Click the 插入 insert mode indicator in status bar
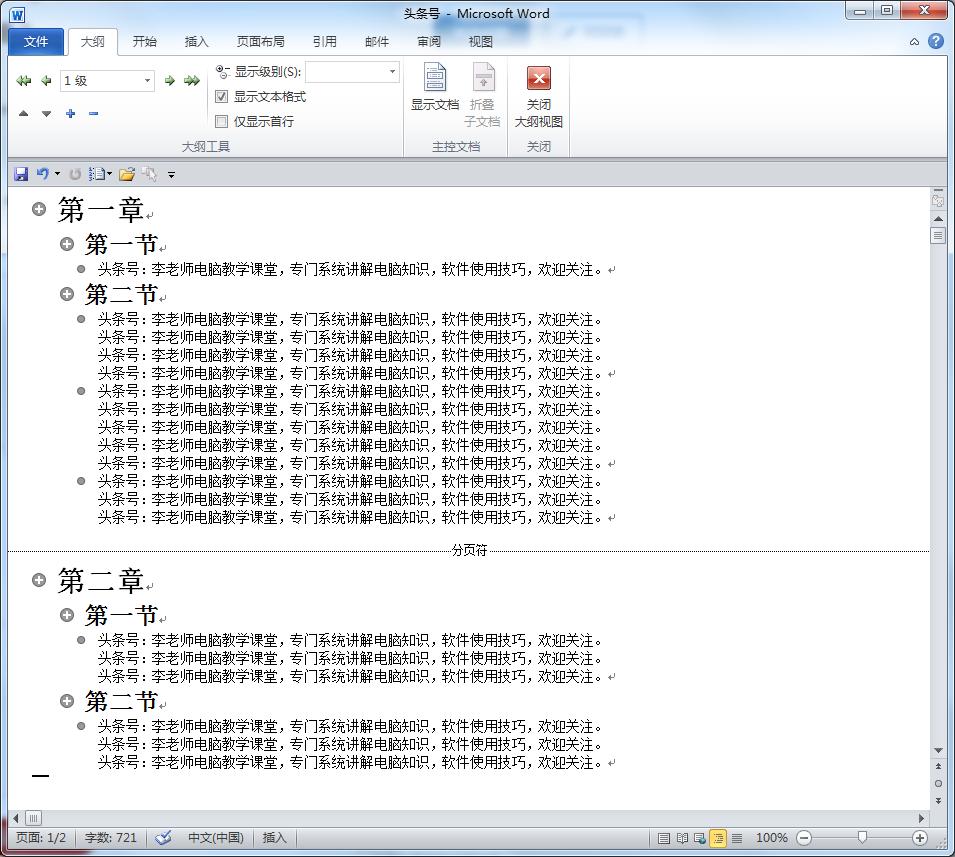This screenshot has width=955, height=857. coord(274,838)
